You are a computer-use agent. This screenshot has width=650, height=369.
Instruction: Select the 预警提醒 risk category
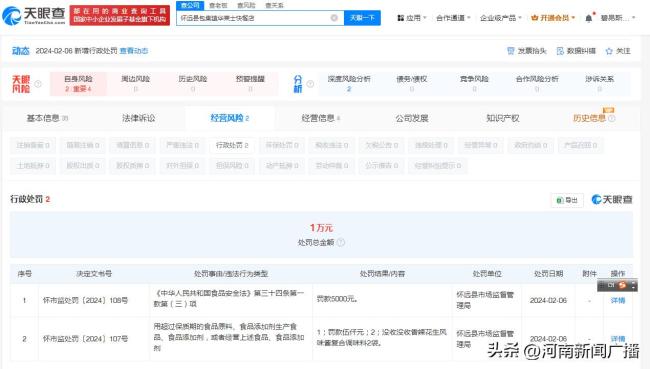(x=250, y=84)
